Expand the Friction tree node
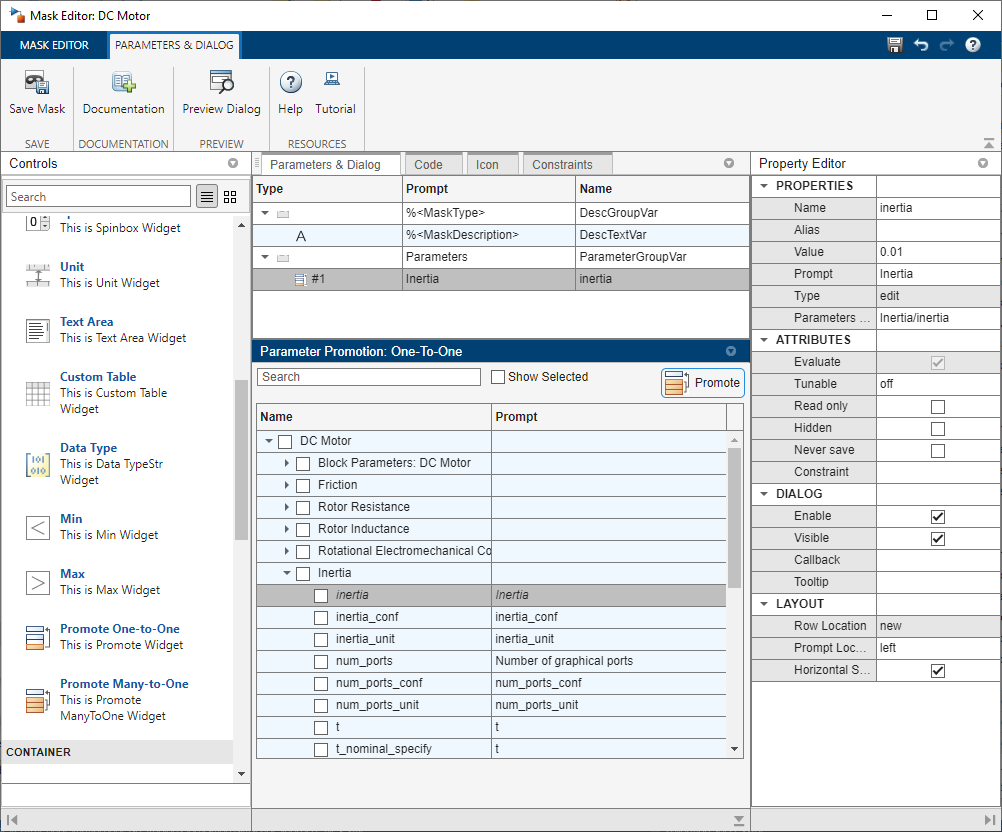Image resolution: width=1002 pixels, height=832 pixels. pos(287,485)
